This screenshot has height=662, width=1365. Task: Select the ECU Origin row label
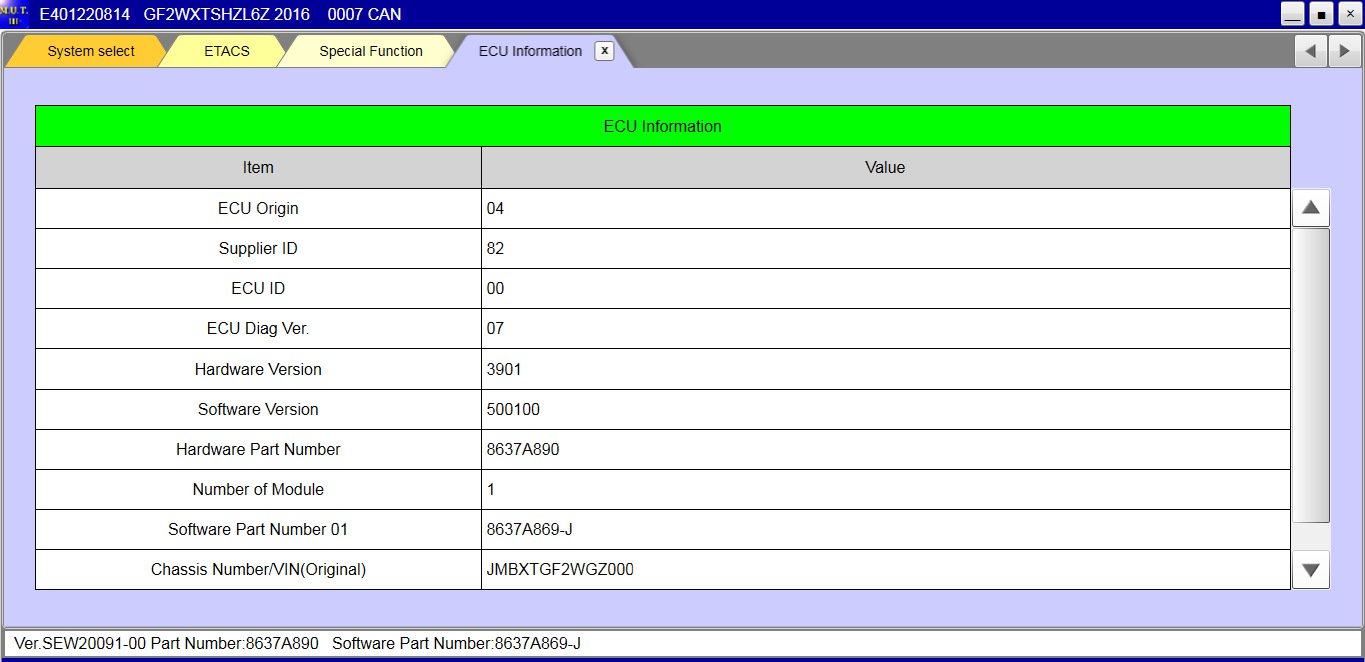pyautogui.click(x=258, y=209)
